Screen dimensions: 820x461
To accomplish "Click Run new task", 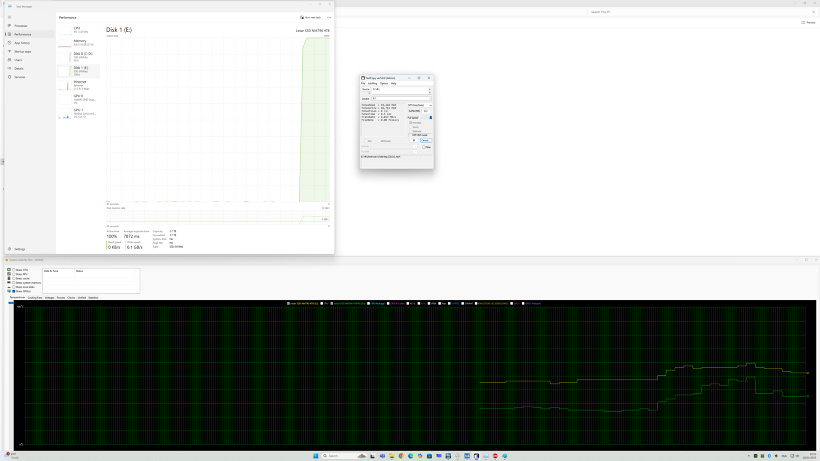I will click(311, 17).
